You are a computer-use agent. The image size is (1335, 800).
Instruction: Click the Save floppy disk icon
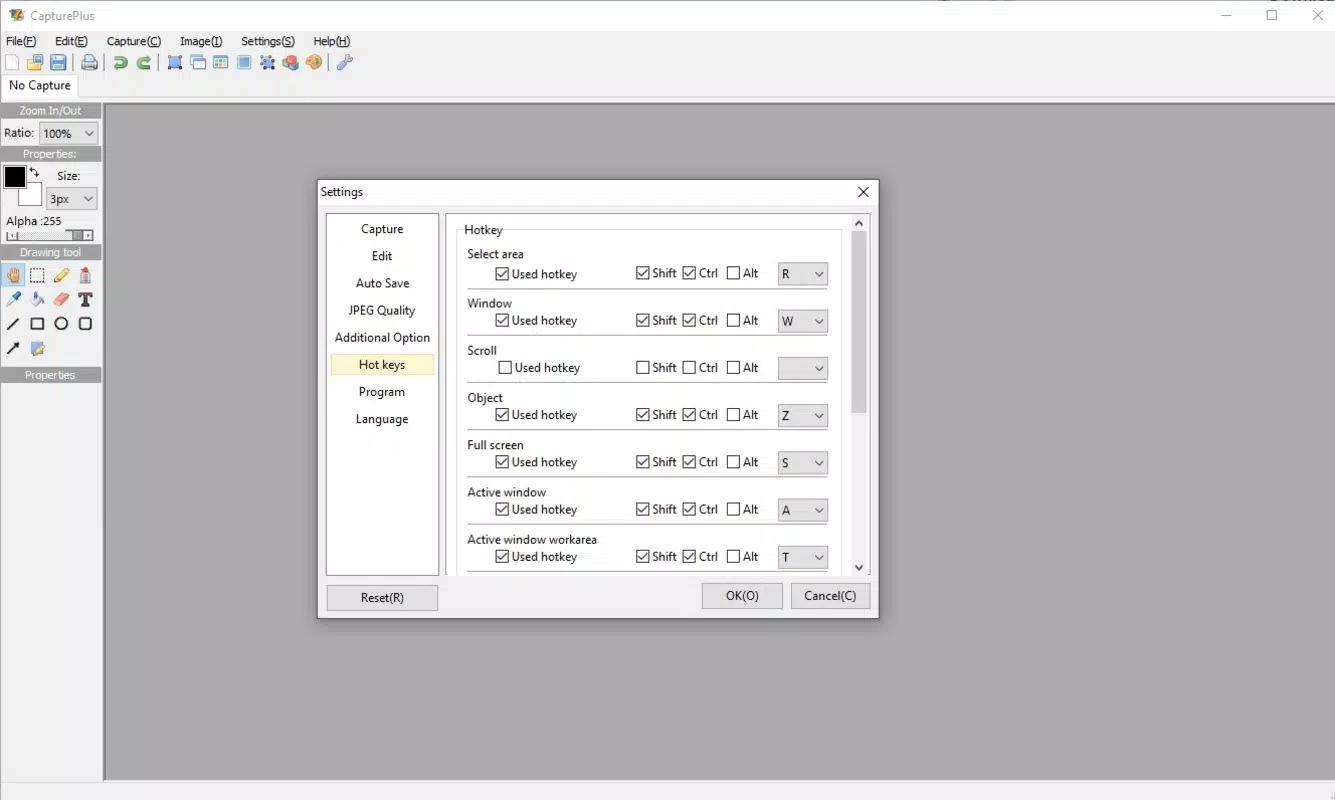pyautogui.click(x=59, y=63)
